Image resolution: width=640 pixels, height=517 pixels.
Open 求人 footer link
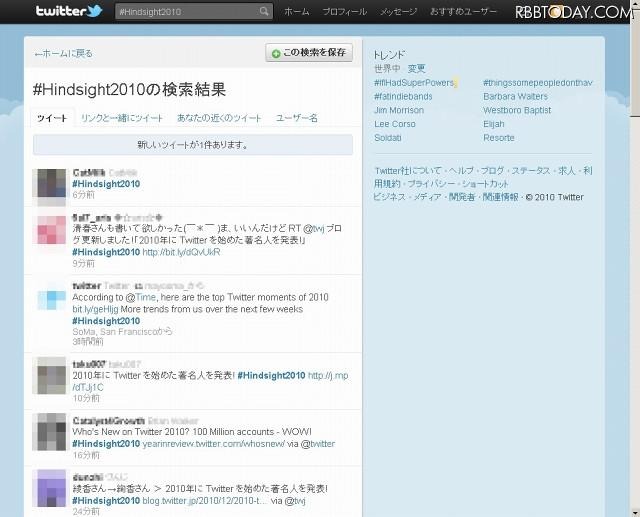coord(567,171)
